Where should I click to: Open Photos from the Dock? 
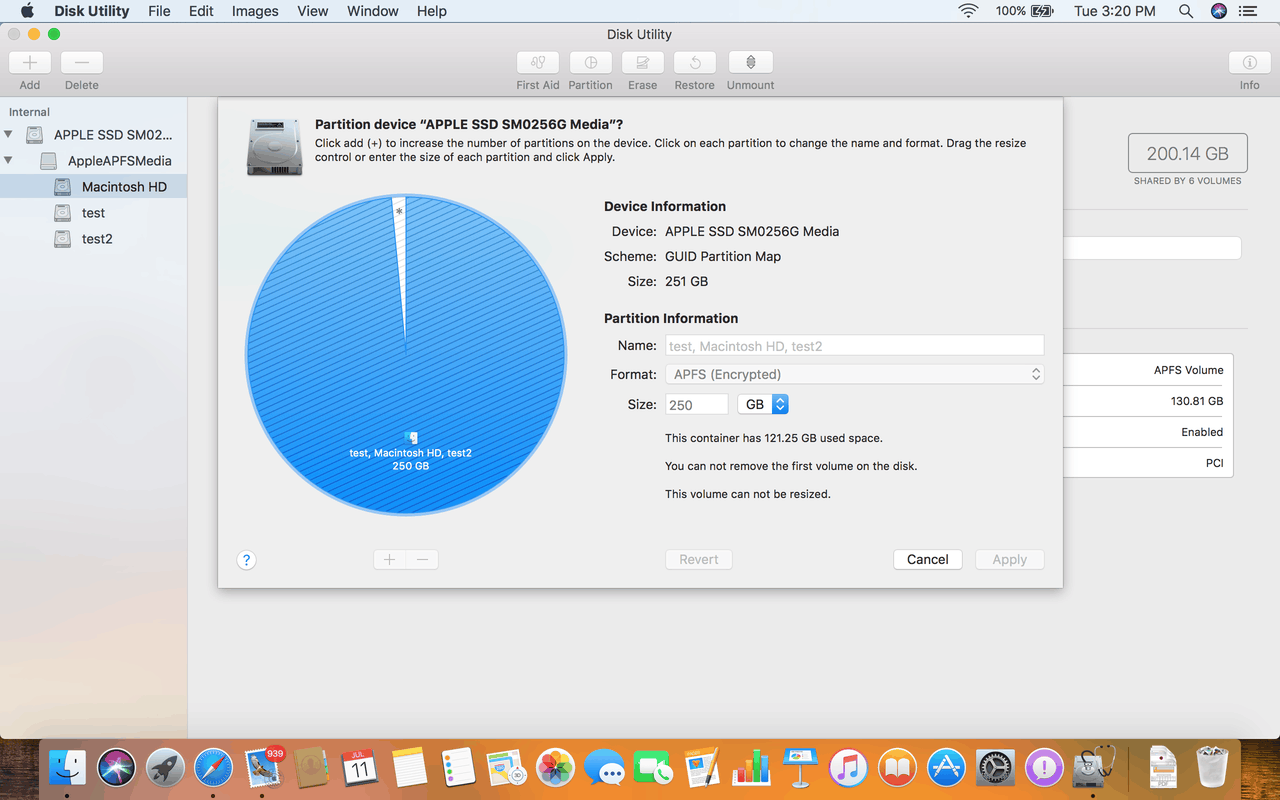click(556, 768)
